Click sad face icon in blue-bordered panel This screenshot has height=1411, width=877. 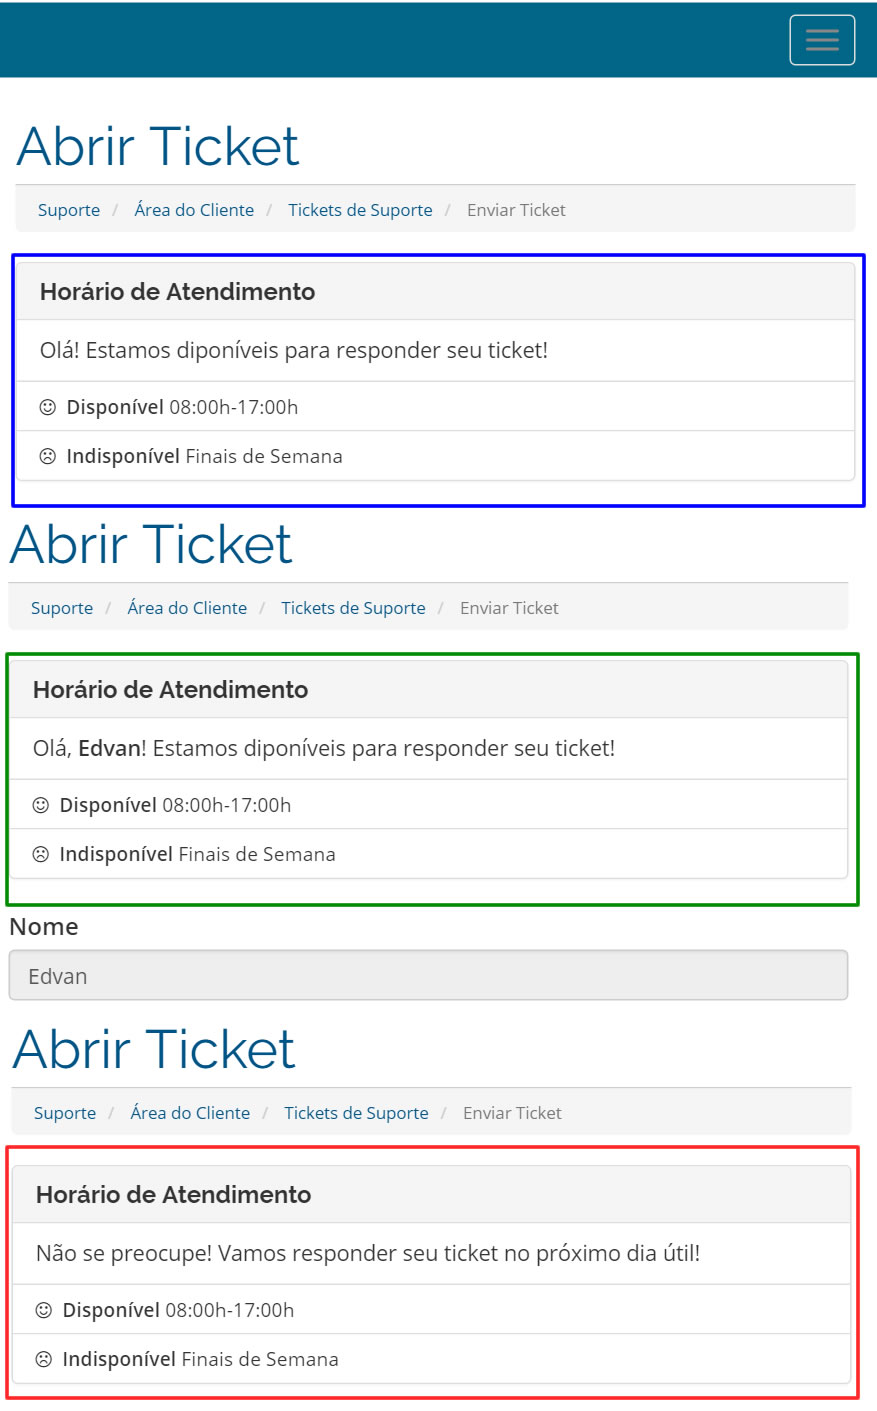click(x=48, y=456)
